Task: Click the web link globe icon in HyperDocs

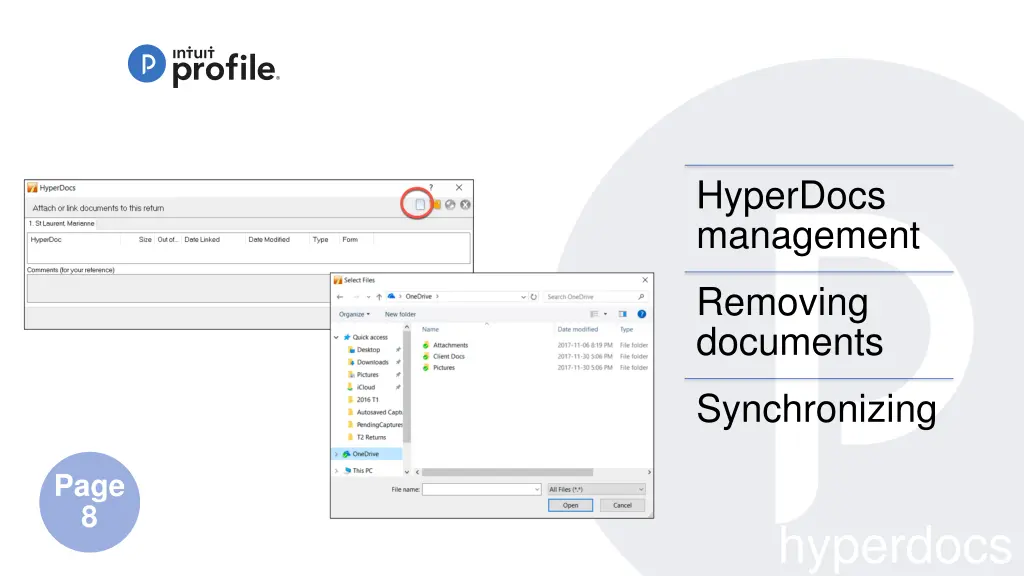Action: [450, 204]
